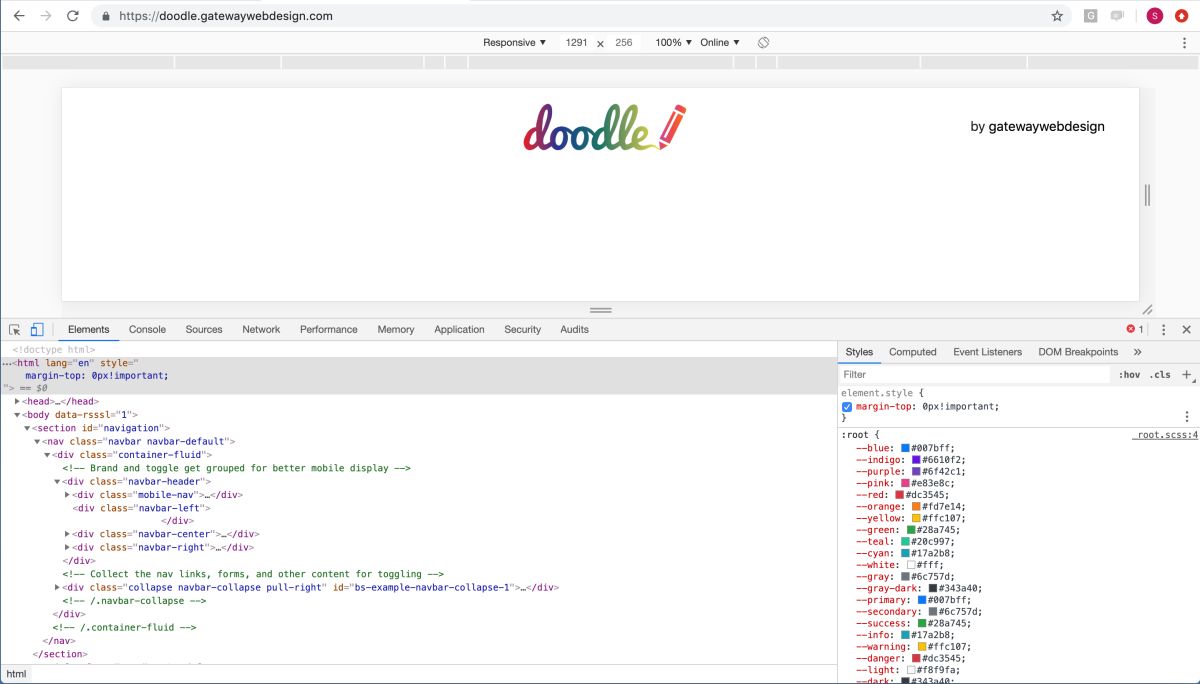Expand the navbar-collapse pull-right div
The height and width of the screenshot is (684, 1200).
tap(58, 588)
